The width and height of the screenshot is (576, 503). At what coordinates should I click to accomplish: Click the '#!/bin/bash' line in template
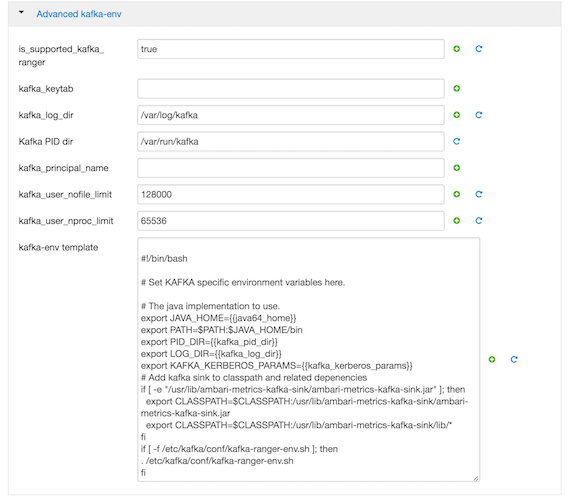tap(164, 259)
